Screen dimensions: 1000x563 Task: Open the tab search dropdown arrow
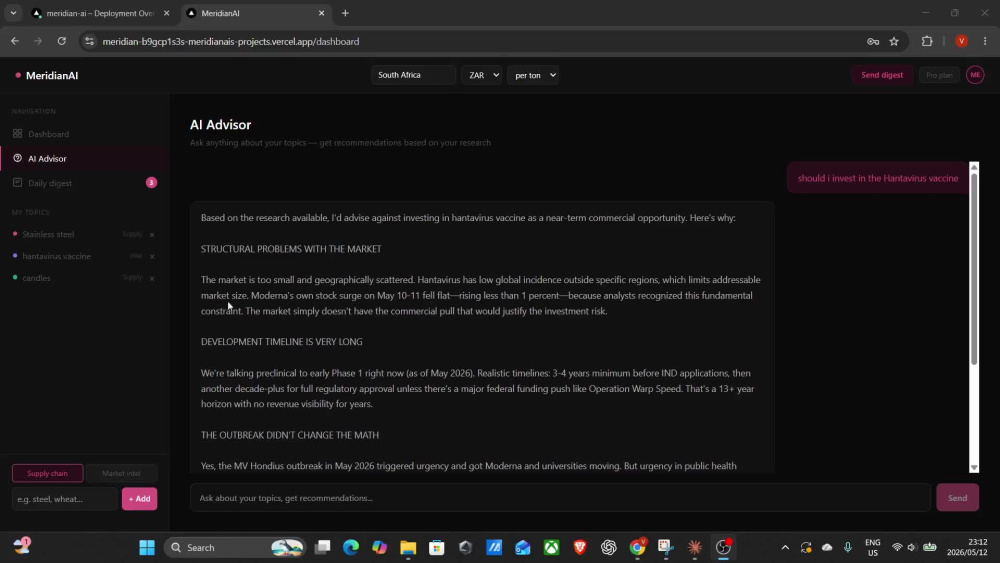(13, 13)
